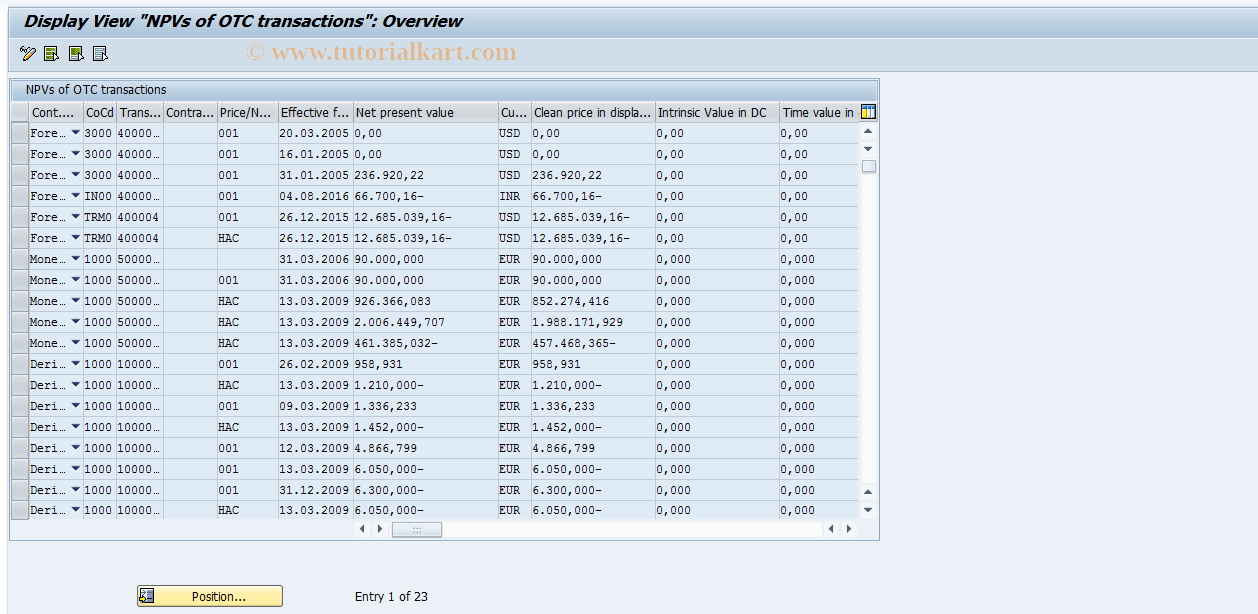
Task: Select row dated 31.01.2005 via row selector
Action: tap(20, 175)
